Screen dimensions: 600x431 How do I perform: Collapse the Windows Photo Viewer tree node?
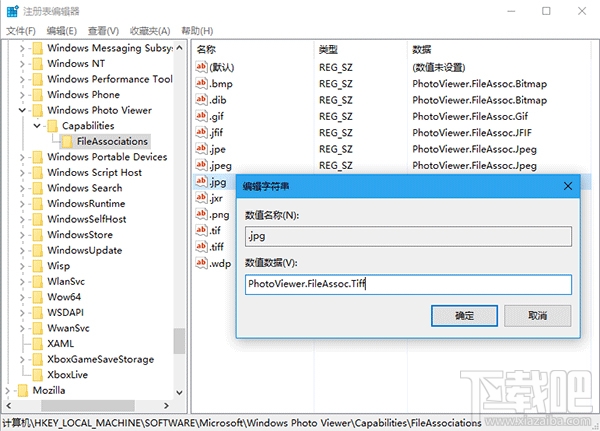(22, 110)
